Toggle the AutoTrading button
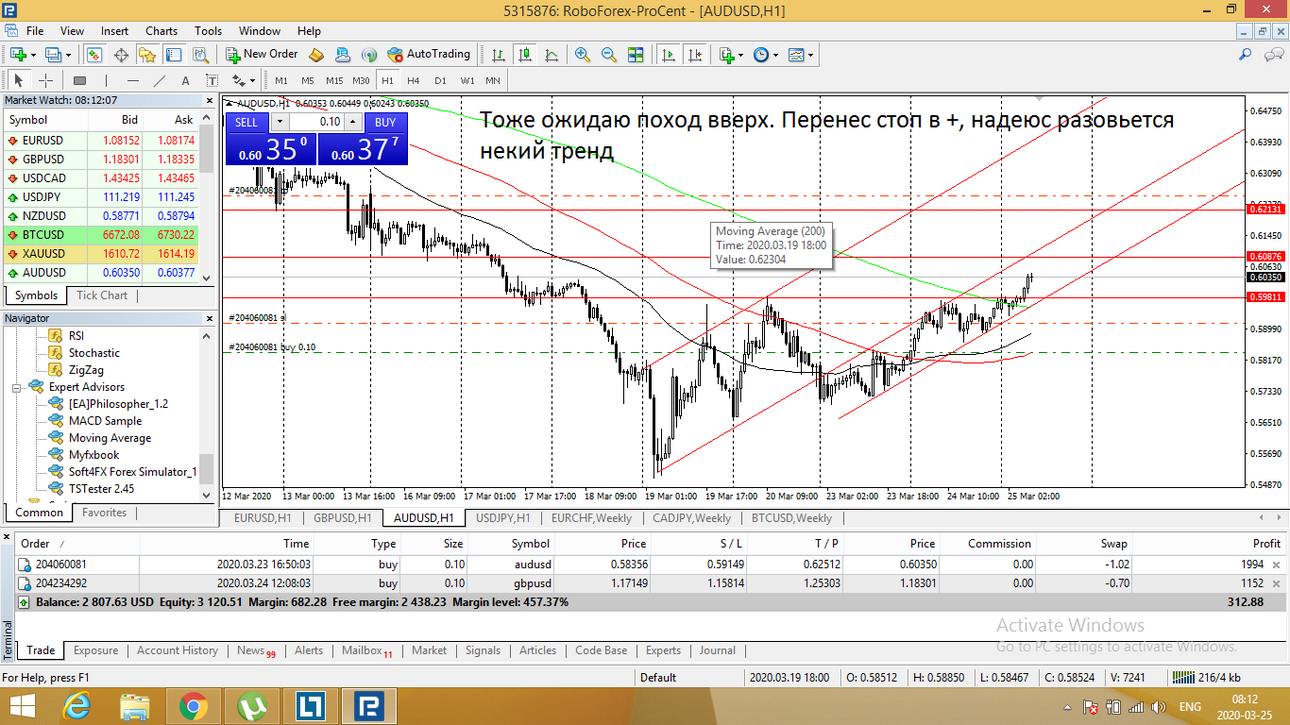The image size is (1290, 725). click(x=428, y=54)
